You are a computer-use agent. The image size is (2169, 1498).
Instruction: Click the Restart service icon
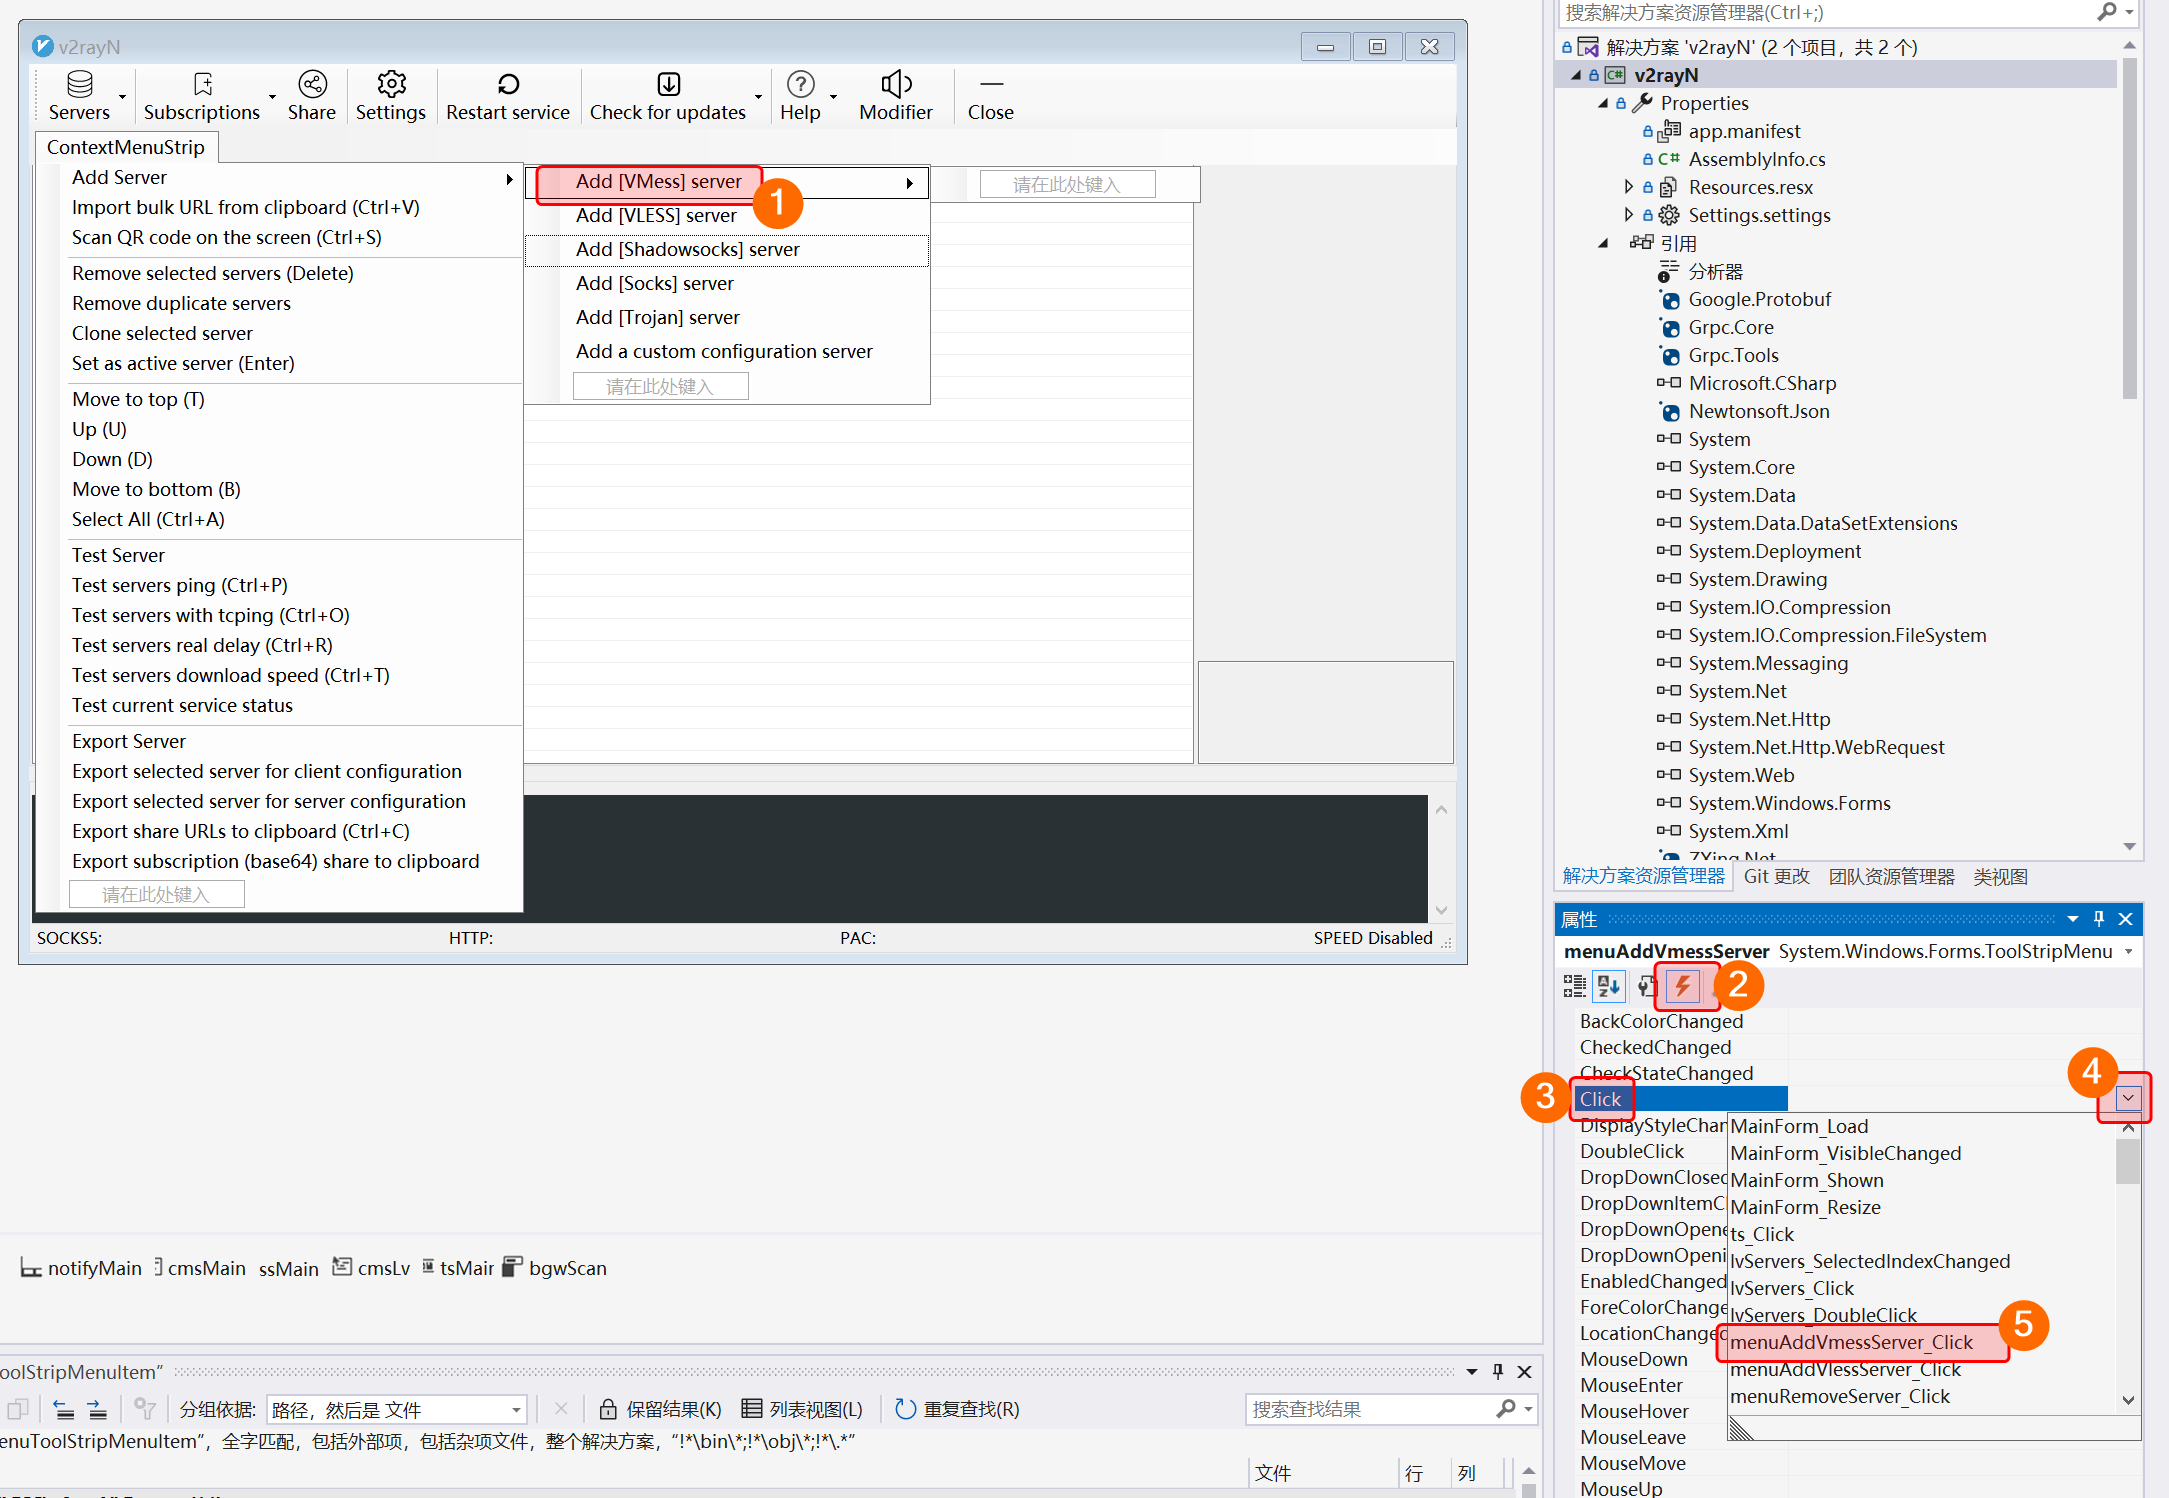(507, 85)
